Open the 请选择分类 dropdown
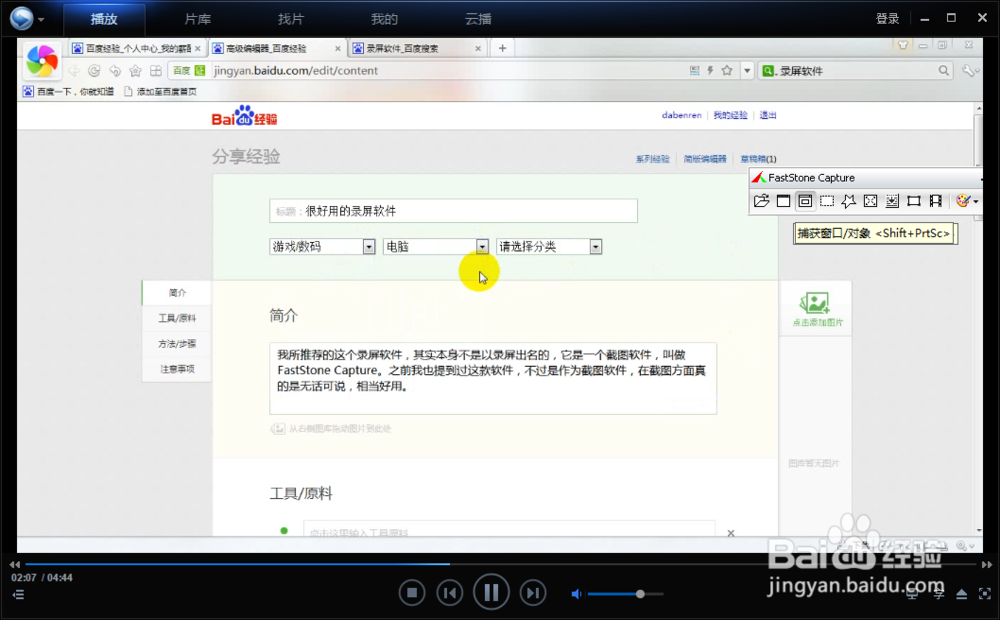This screenshot has height=620, width=1000. click(595, 245)
